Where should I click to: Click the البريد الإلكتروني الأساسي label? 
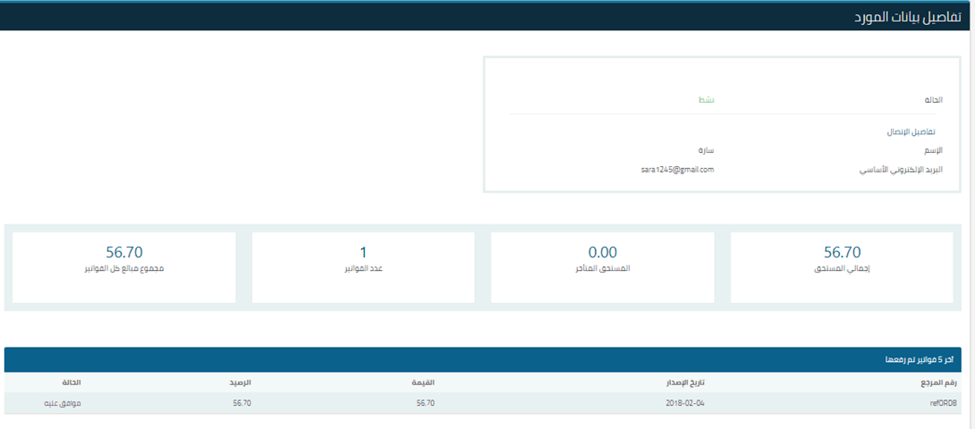(x=900, y=170)
